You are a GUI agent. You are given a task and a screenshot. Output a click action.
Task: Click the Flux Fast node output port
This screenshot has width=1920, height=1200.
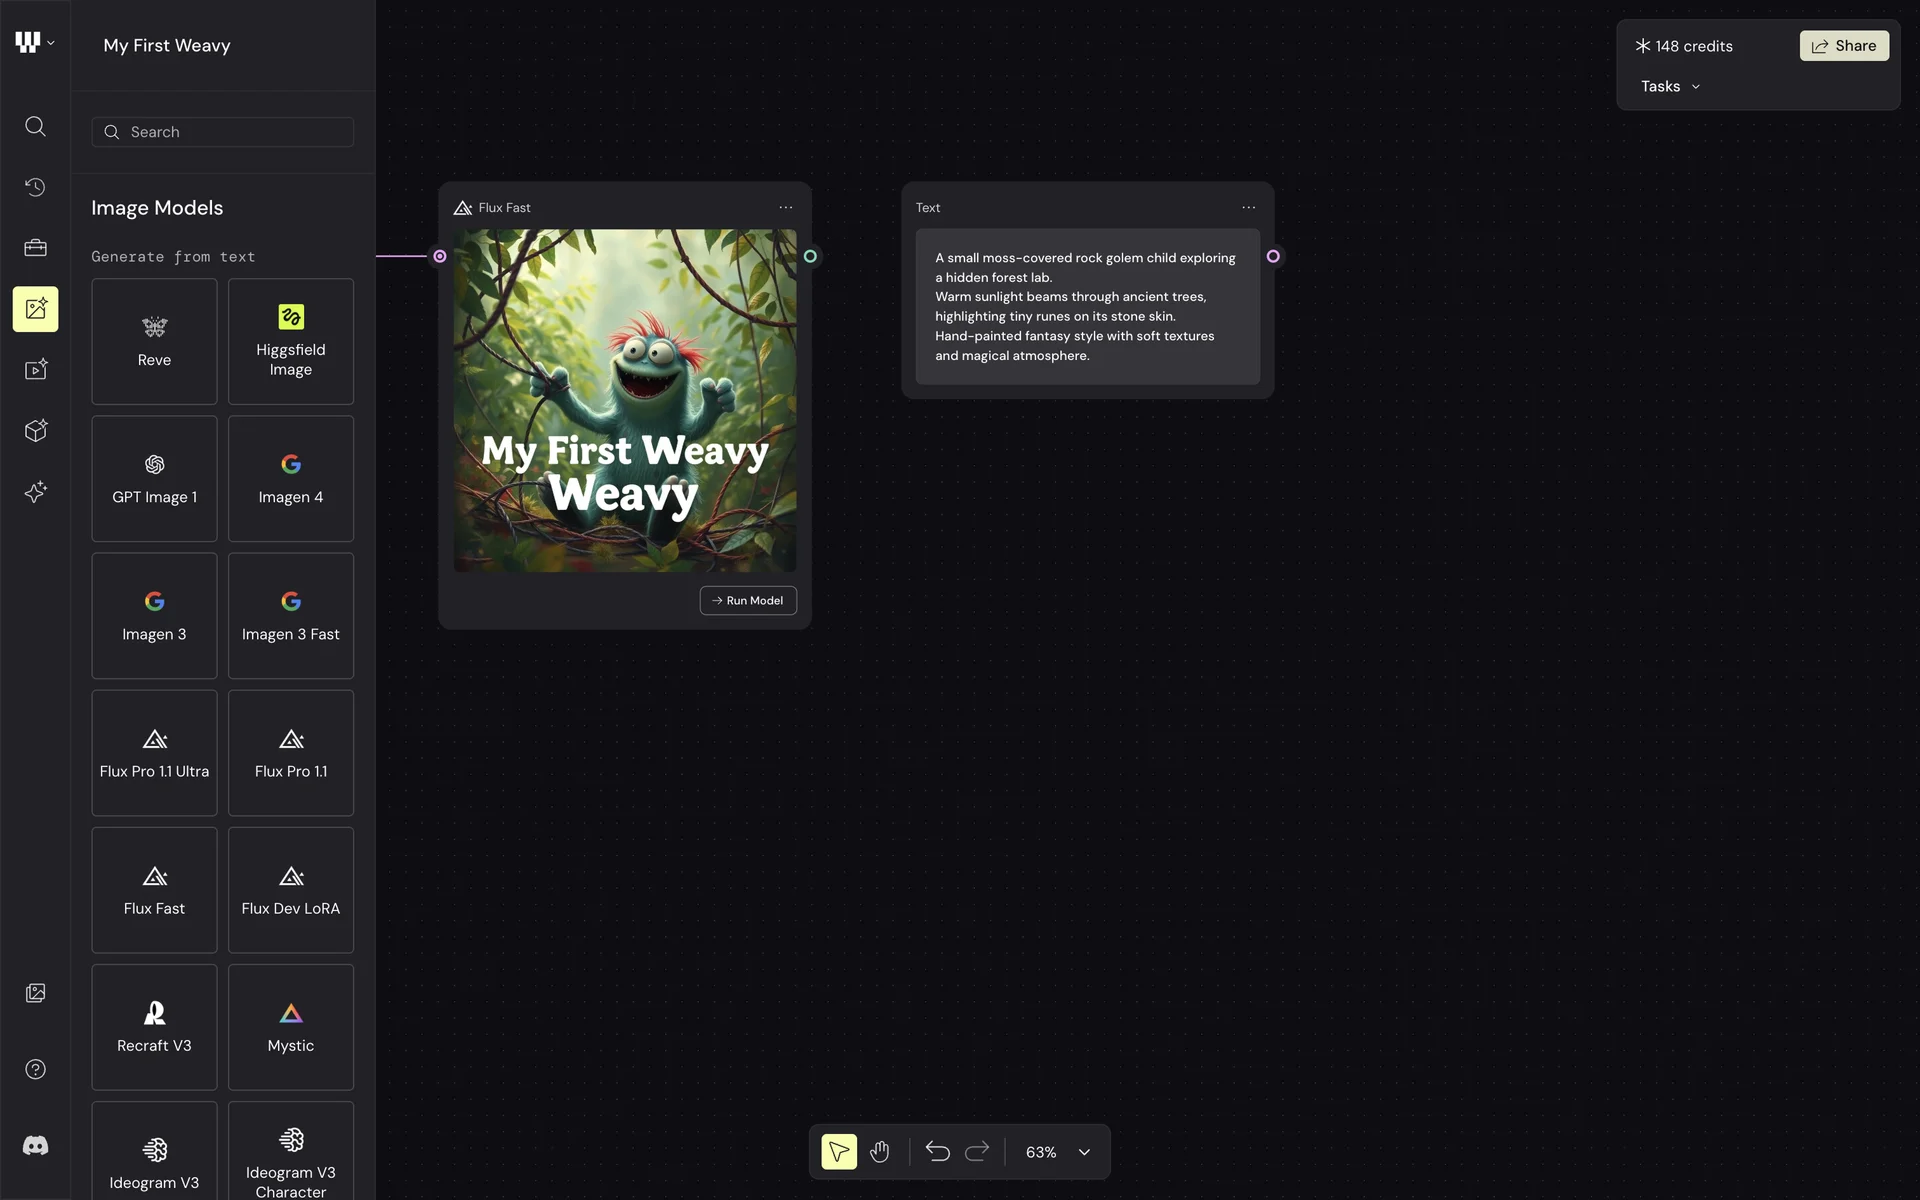tap(810, 256)
